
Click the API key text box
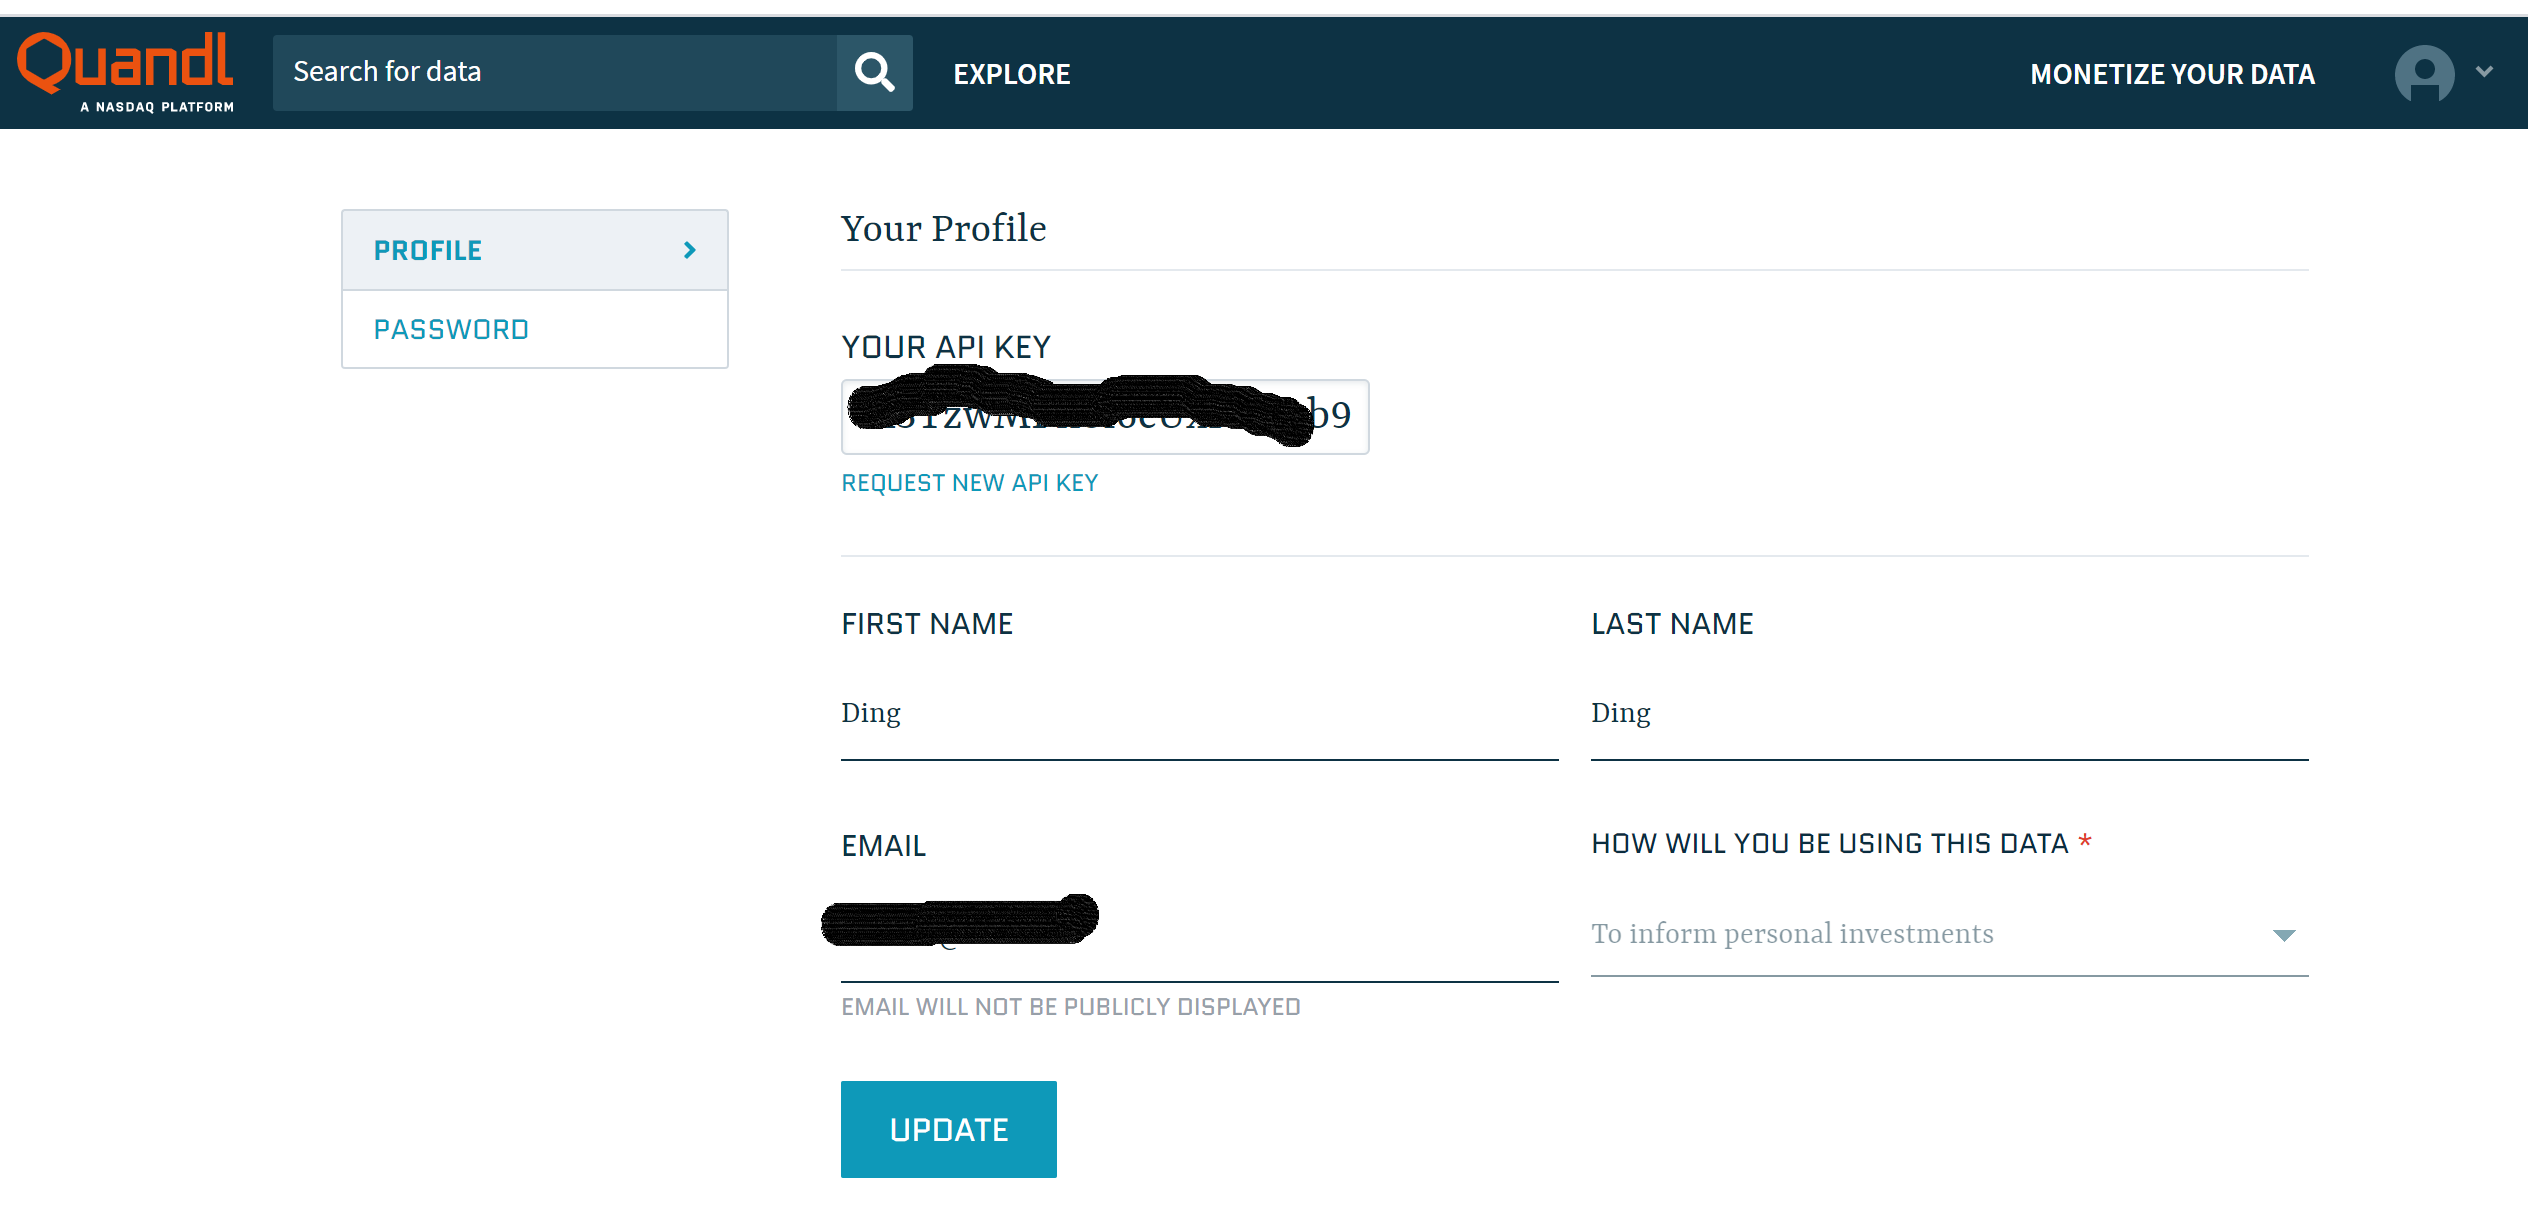point(1104,416)
